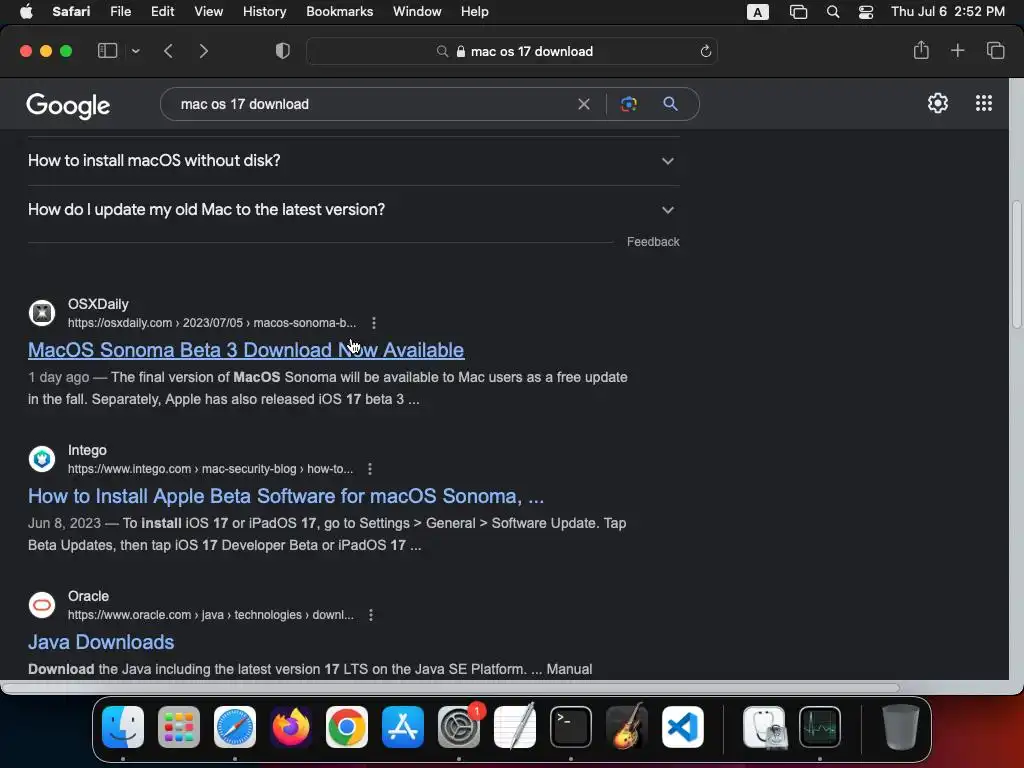Click the input source "A" menu bar icon
The height and width of the screenshot is (768, 1024).
(x=758, y=12)
